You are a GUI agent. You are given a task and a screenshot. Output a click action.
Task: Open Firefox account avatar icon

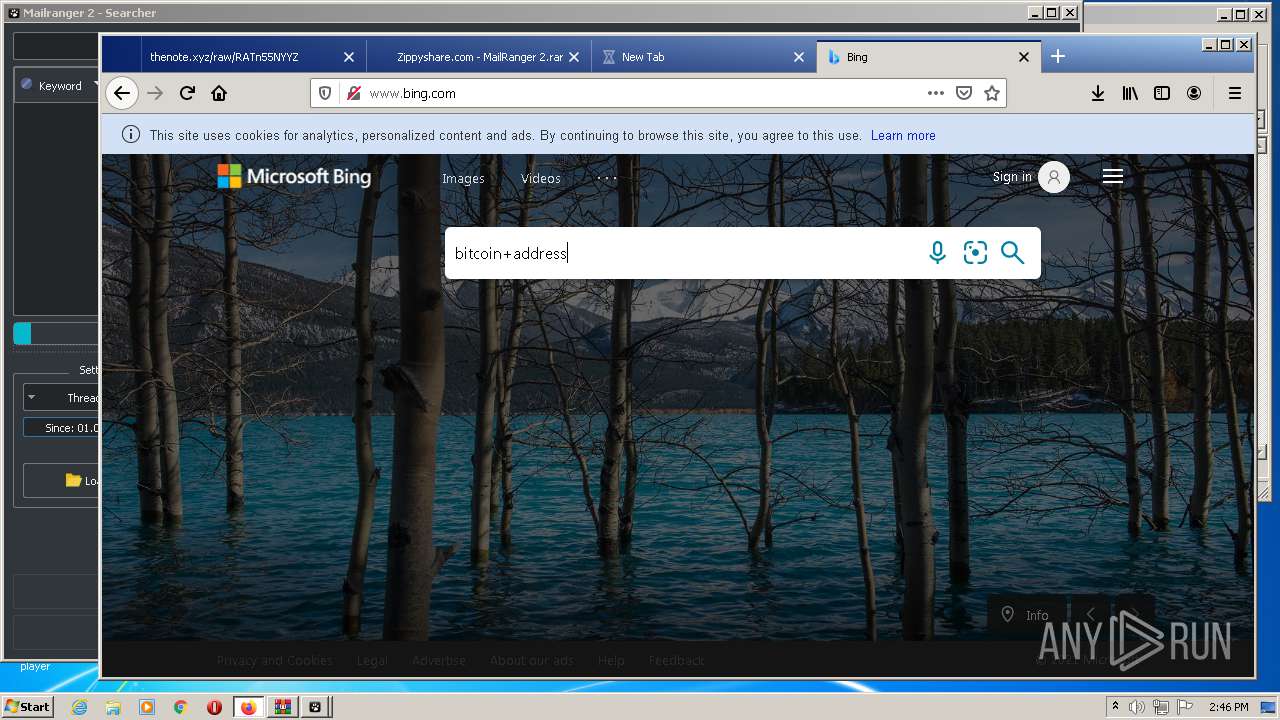click(x=1194, y=93)
